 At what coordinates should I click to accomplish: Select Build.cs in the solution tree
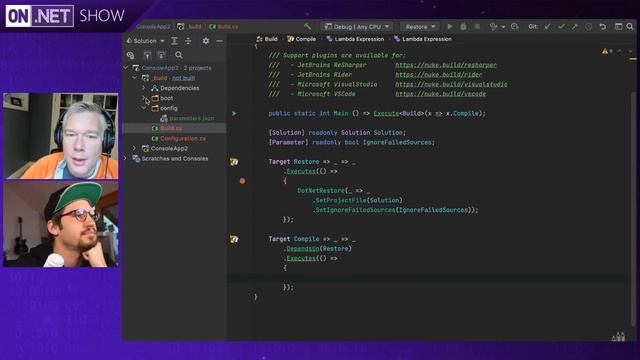[171, 128]
